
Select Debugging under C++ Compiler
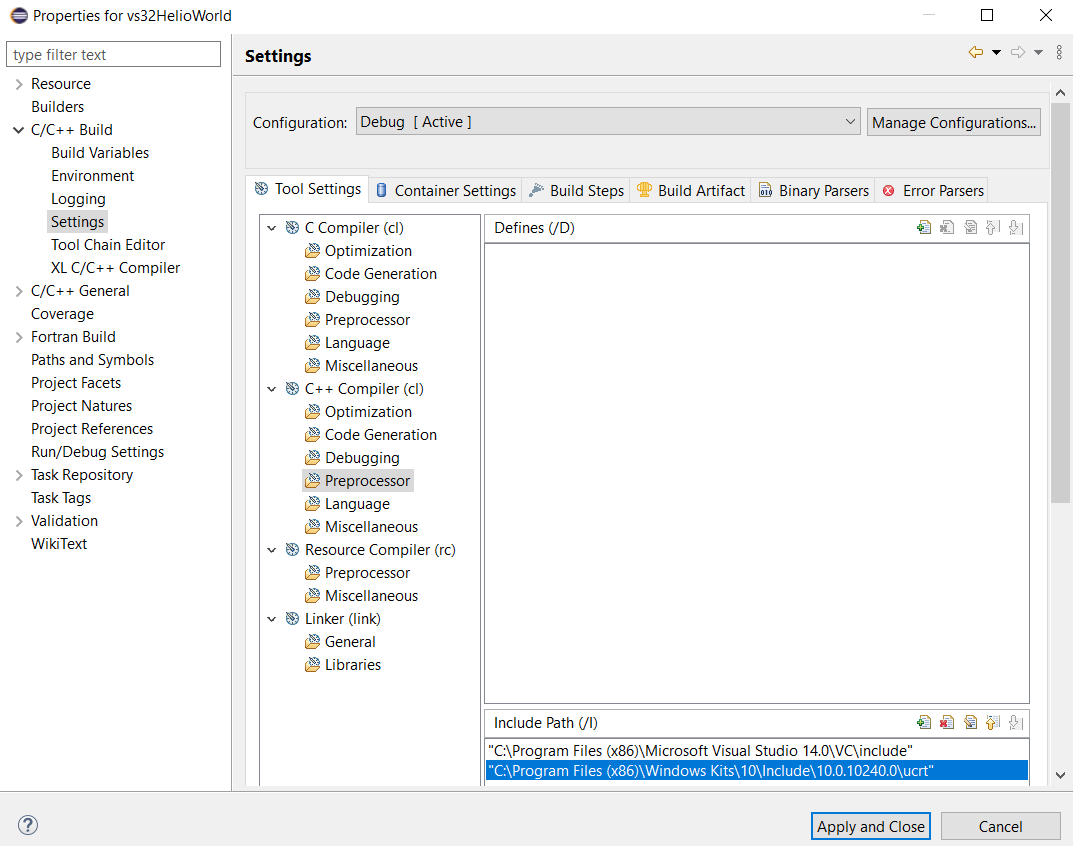point(362,457)
